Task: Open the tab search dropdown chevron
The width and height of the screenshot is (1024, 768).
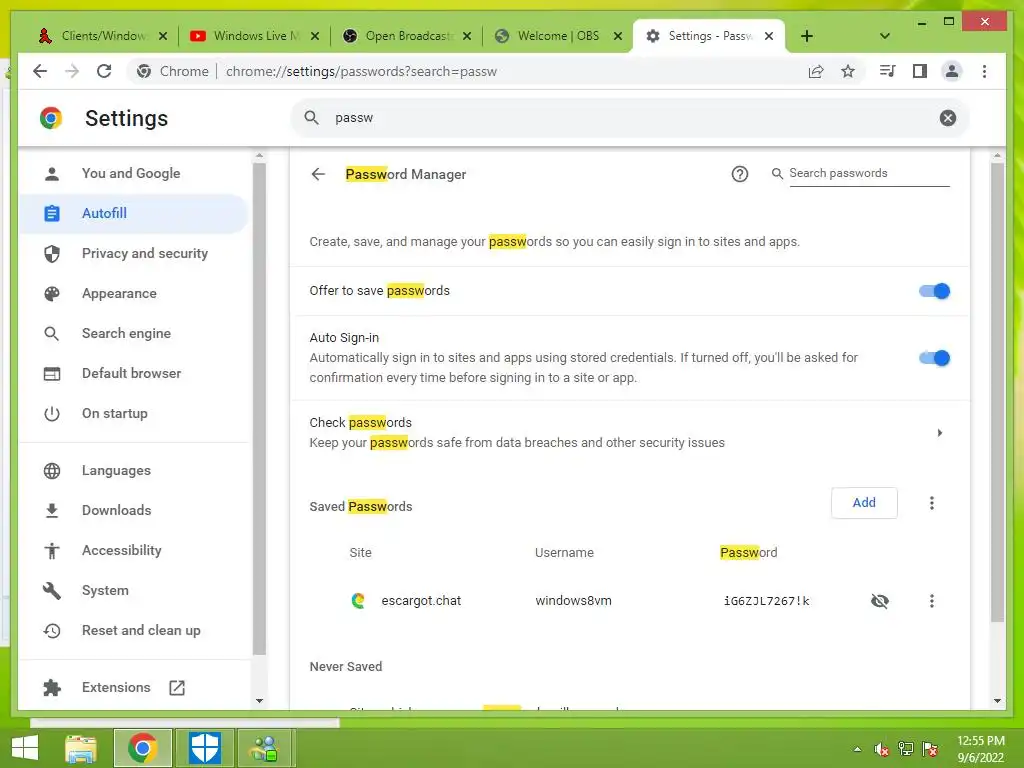Action: 884,36
